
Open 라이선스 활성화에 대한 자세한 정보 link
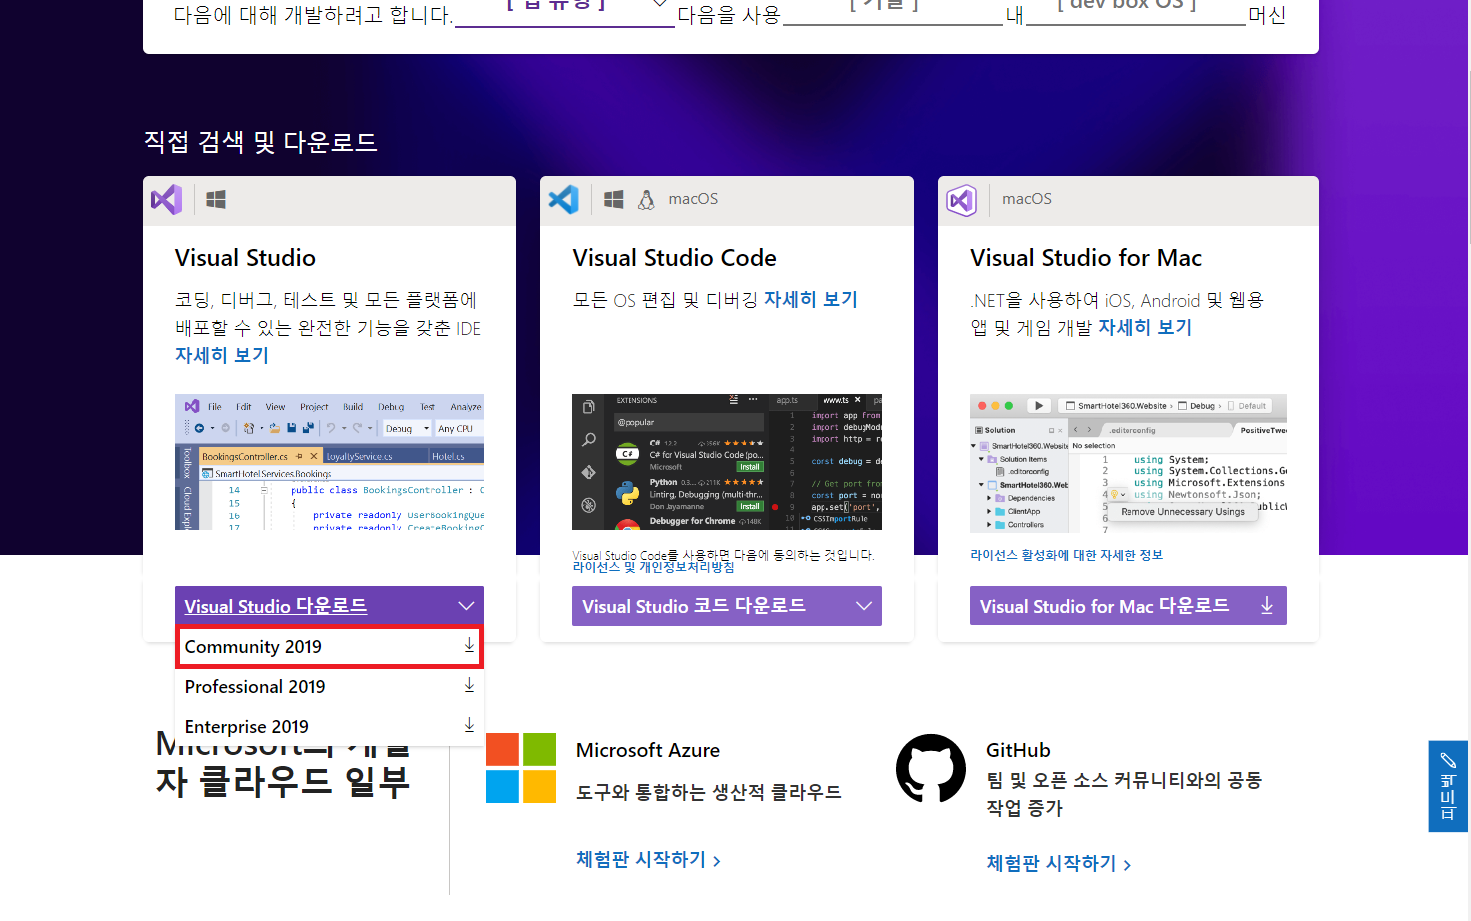coord(1066,555)
